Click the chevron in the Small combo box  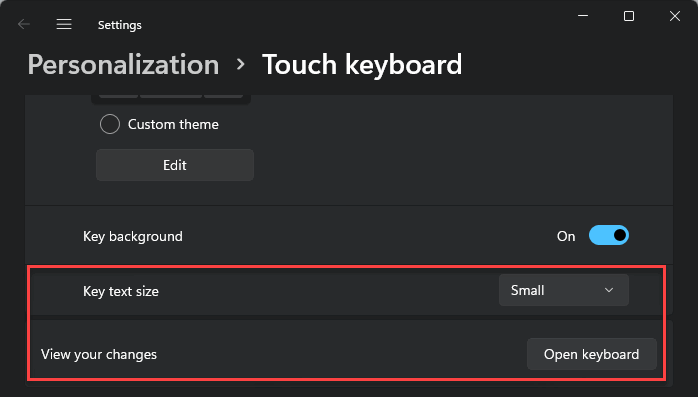coord(609,290)
